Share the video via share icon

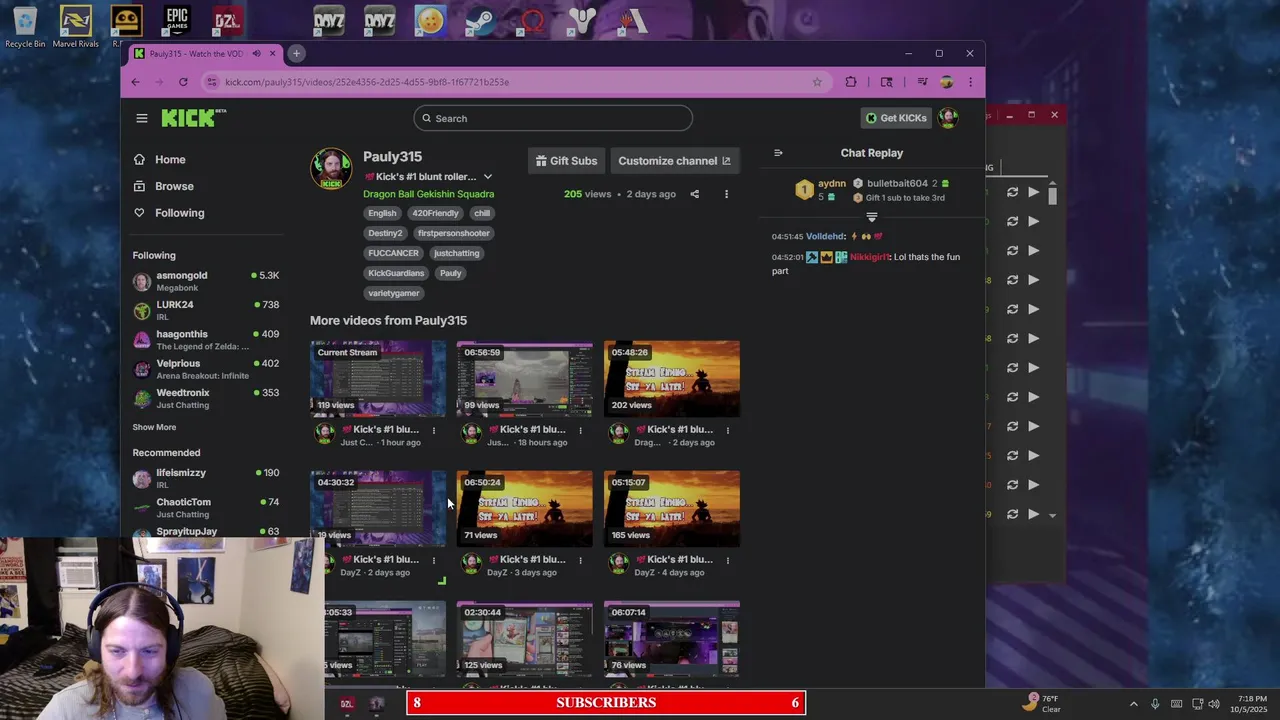tap(695, 194)
